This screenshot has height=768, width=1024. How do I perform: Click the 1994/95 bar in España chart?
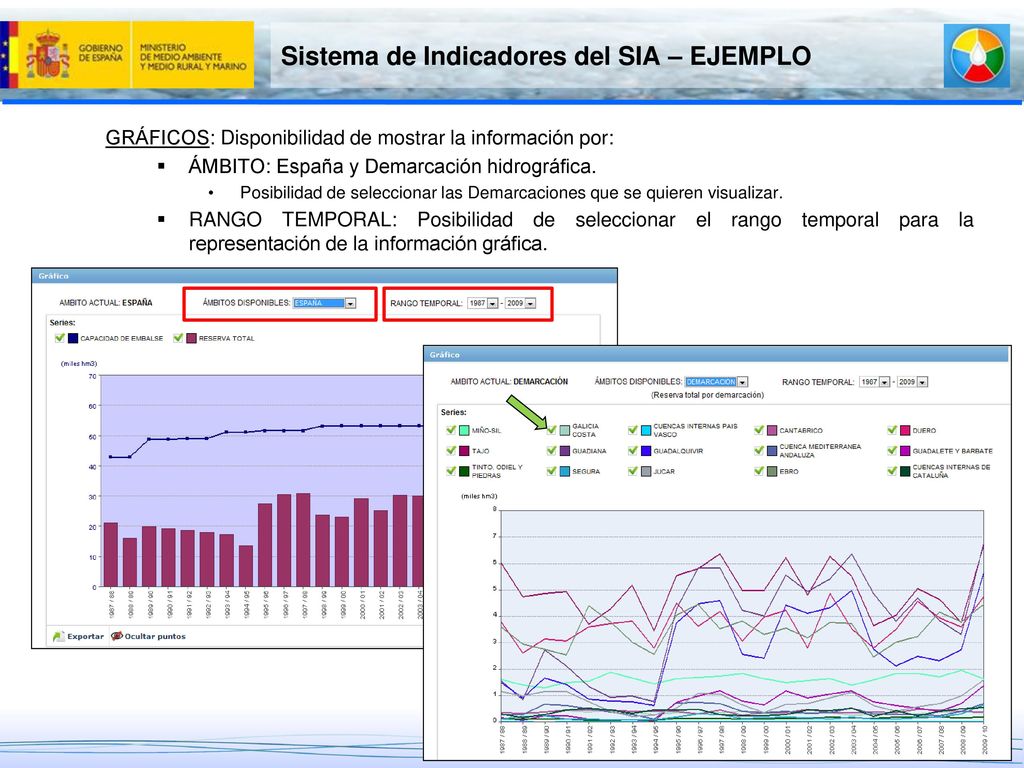click(x=246, y=566)
